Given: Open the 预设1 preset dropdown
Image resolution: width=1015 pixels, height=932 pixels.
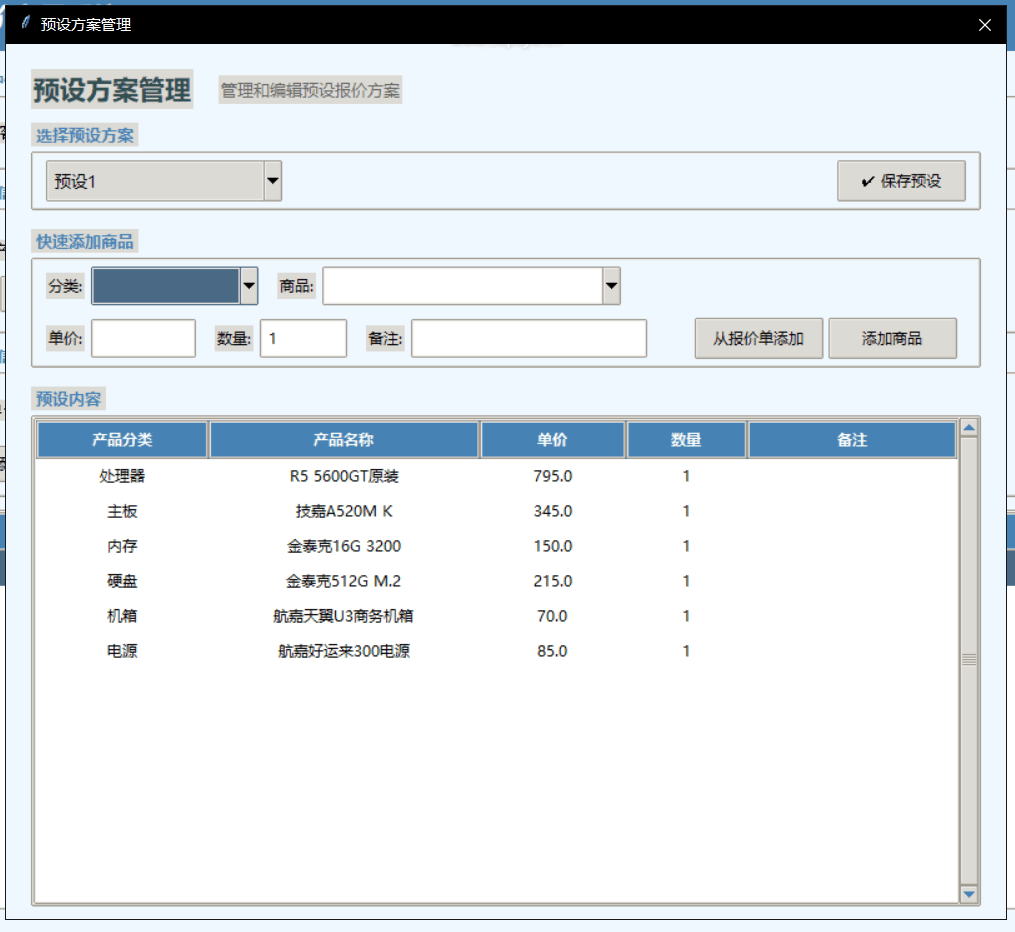Looking at the screenshot, I should [272, 182].
